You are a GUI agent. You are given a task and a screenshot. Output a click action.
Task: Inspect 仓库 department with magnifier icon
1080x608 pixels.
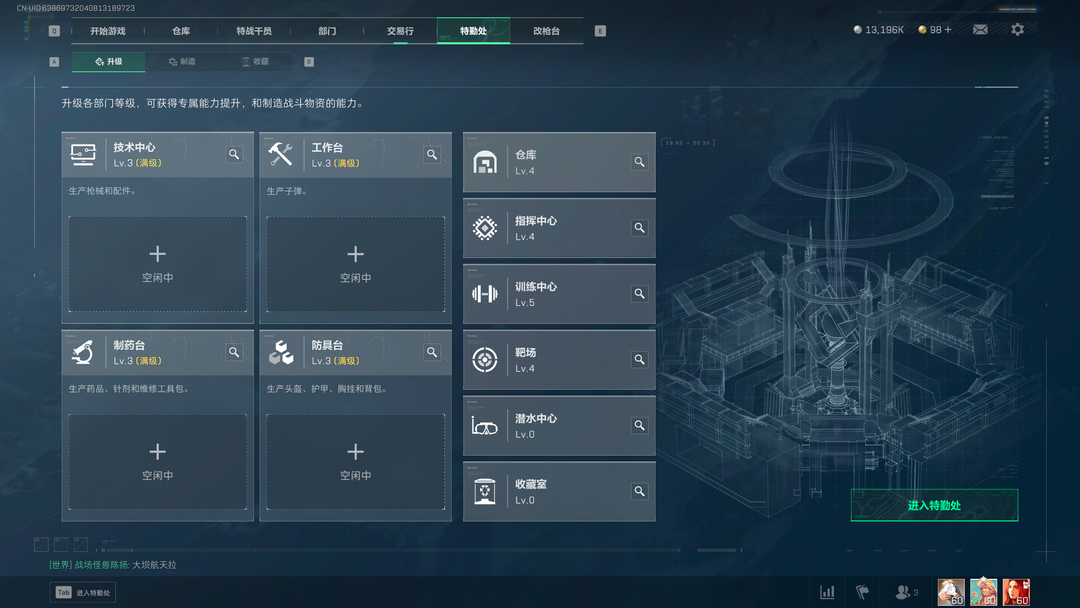point(639,162)
